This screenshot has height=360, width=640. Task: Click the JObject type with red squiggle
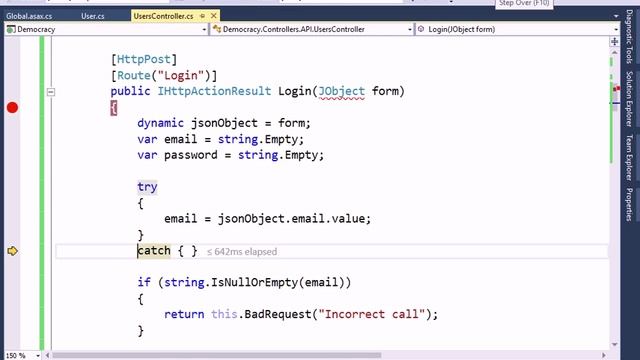341,91
